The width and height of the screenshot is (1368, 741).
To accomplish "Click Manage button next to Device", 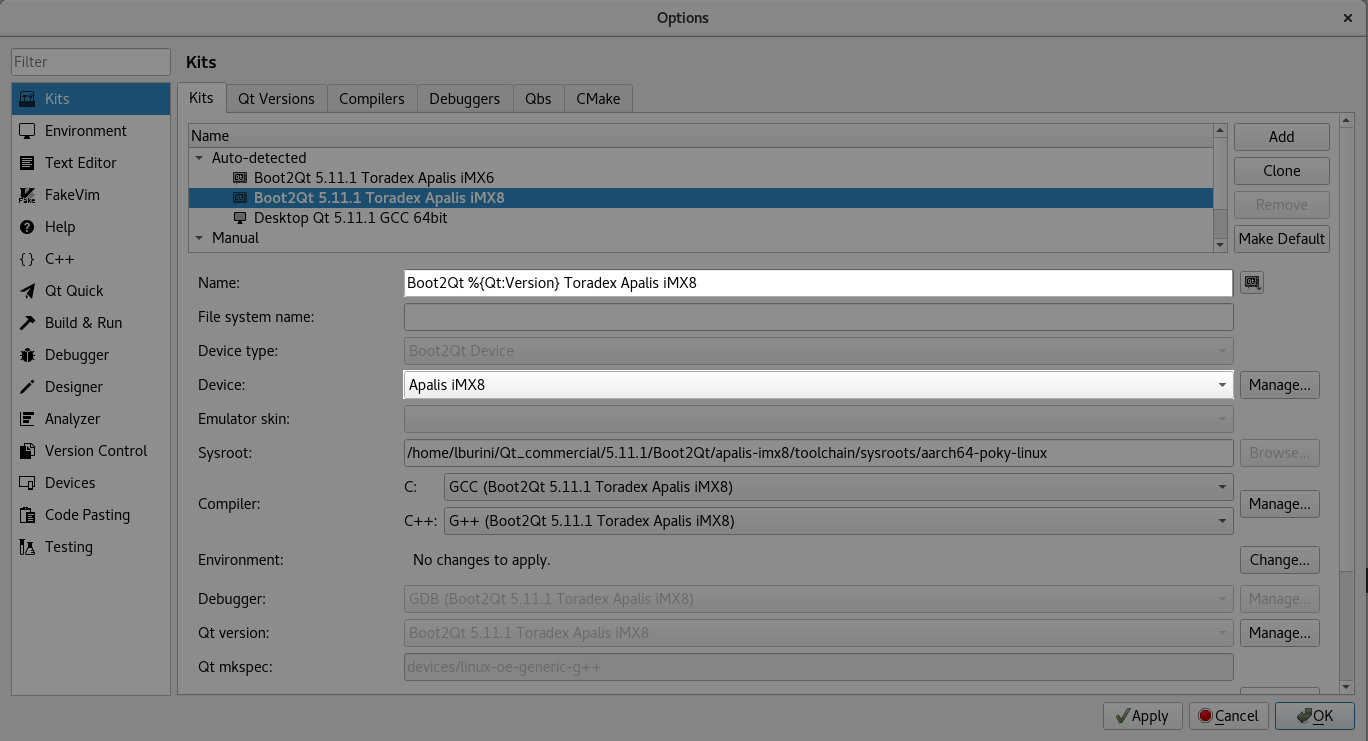I will tap(1280, 385).
